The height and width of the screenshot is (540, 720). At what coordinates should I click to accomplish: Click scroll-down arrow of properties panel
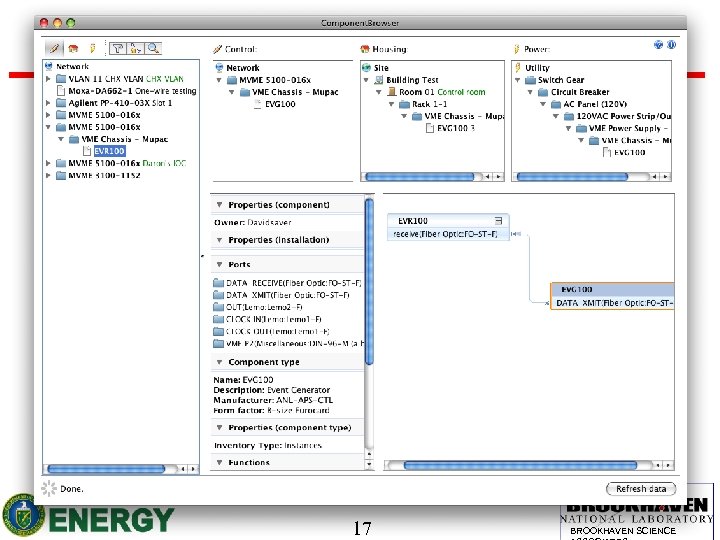tap(369, 464)
